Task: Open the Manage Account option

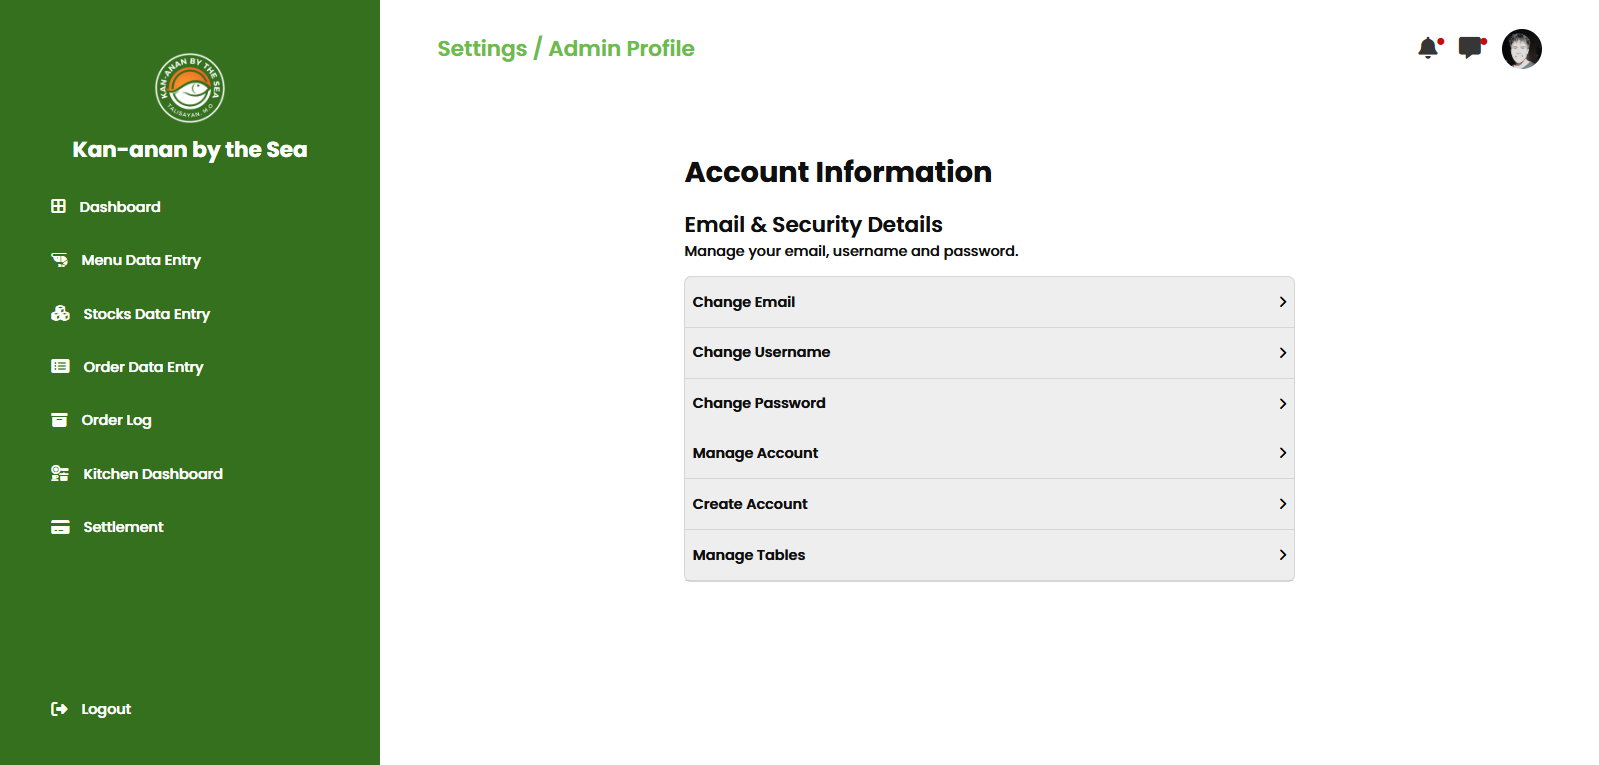Action: [755, 453]
